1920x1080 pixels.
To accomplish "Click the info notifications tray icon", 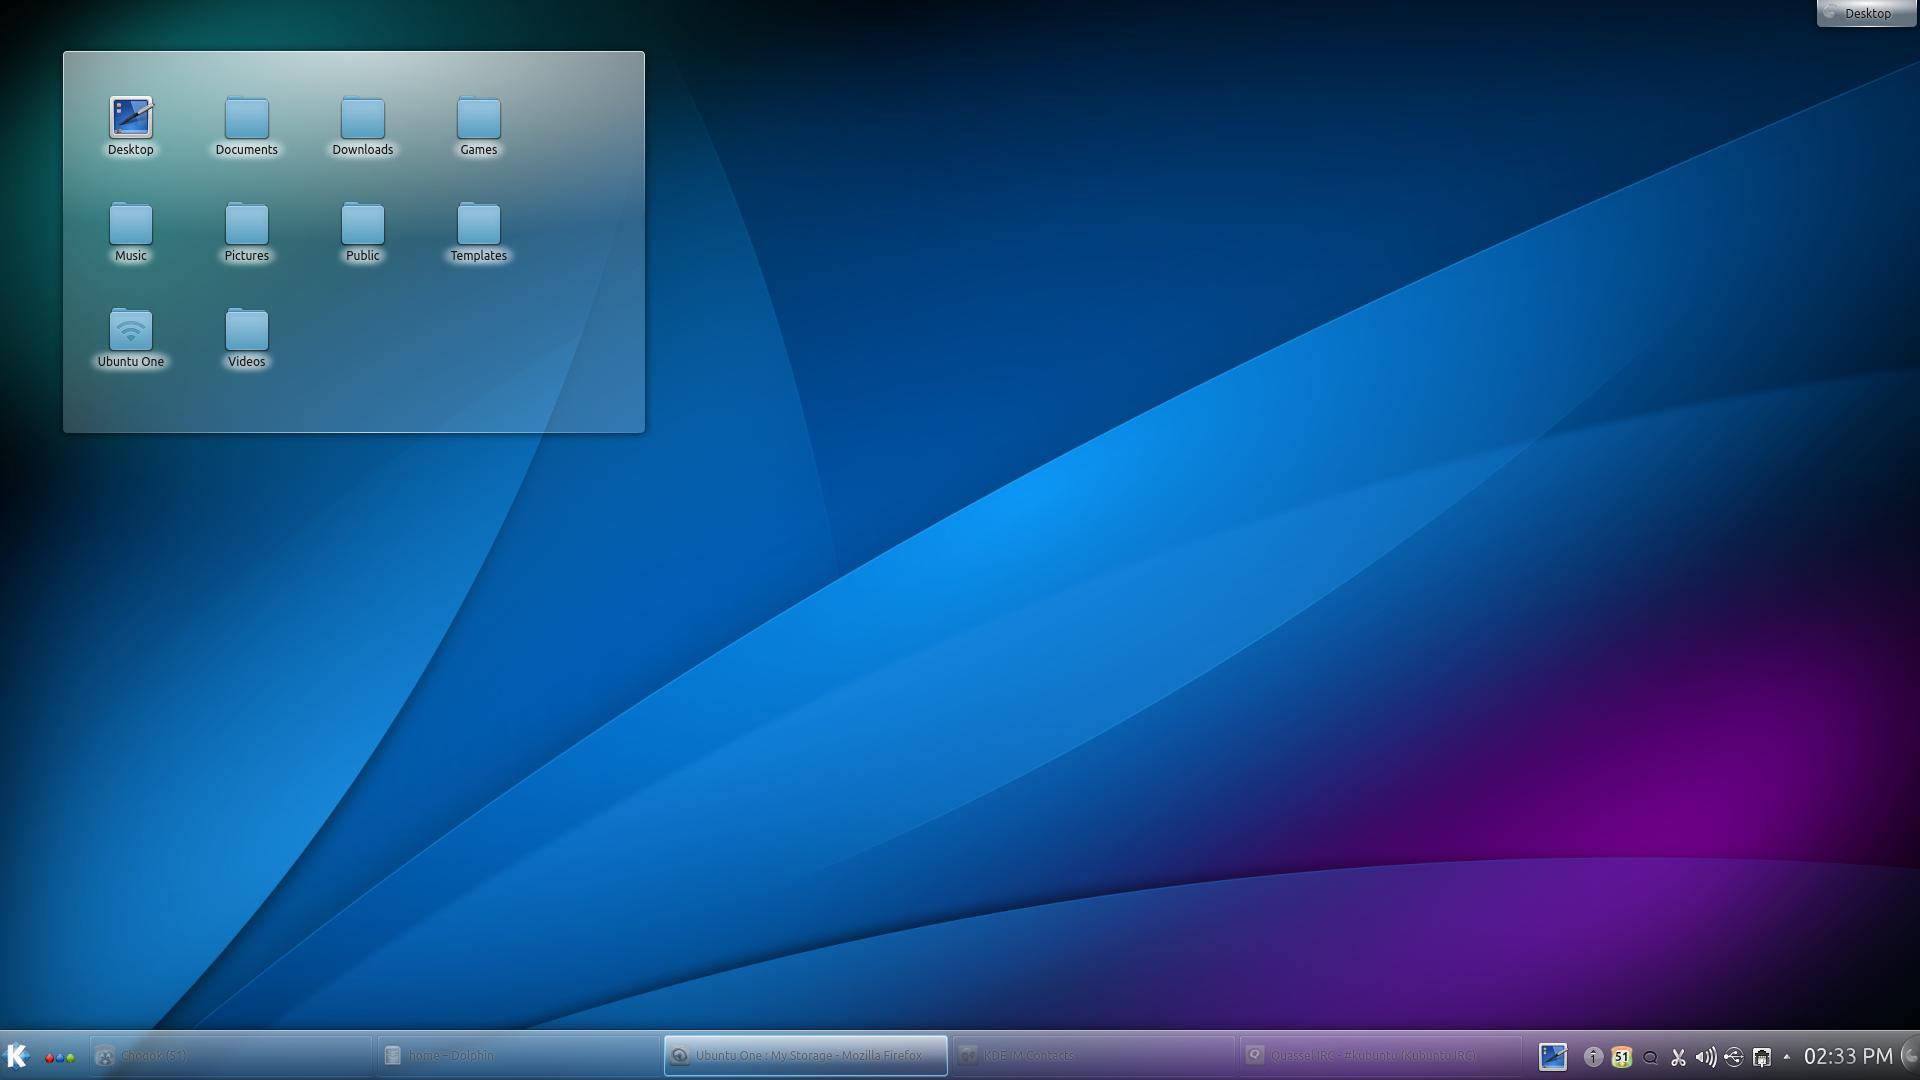I will point(1593,1057).
